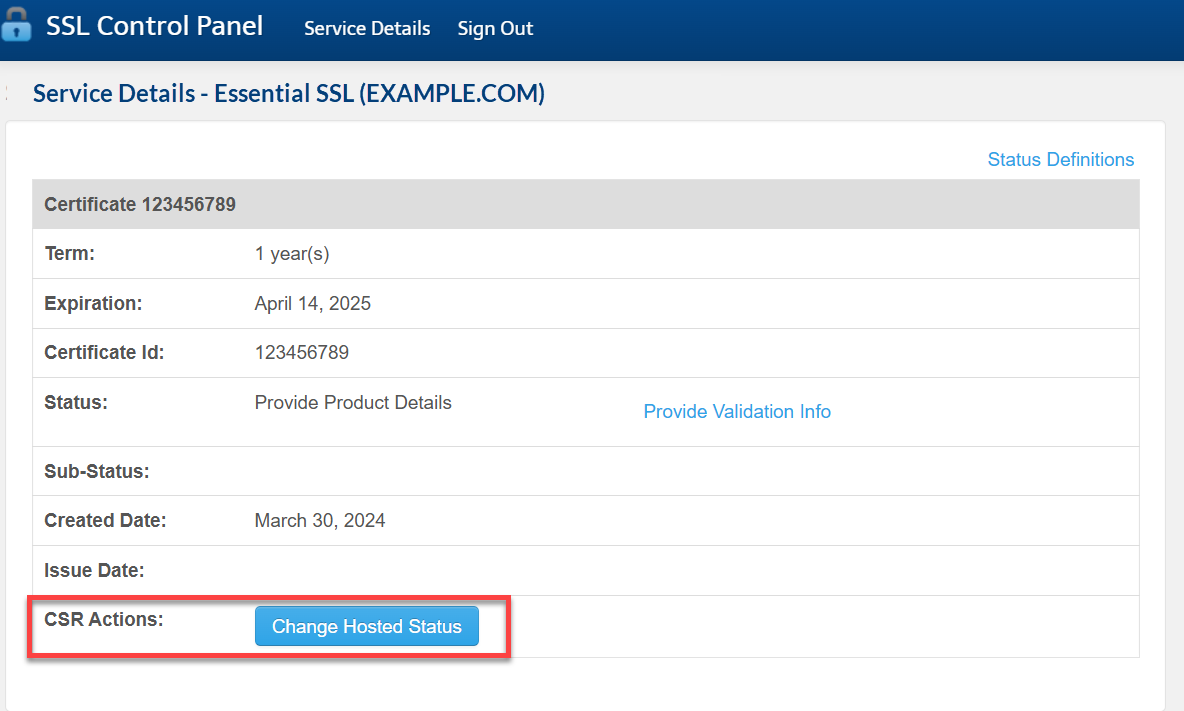Click the Status value Provide Product Details
Image resolution: width=1184 pixels, height=711 pixels.
353,402
